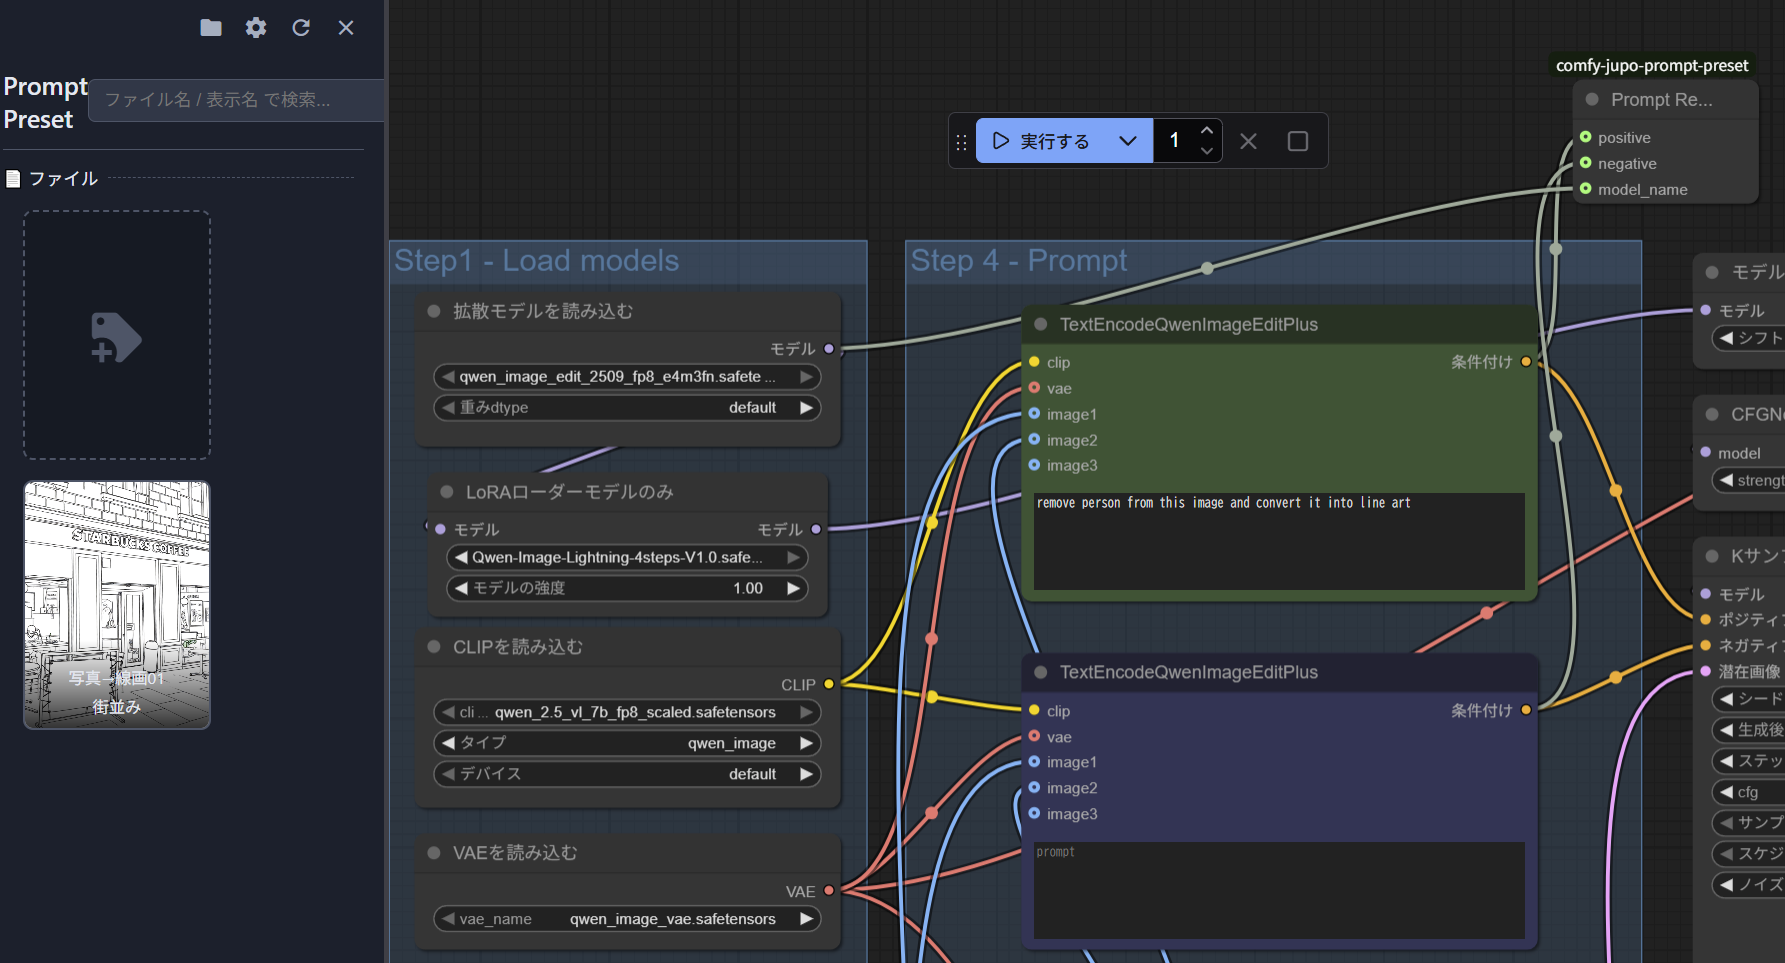
Task: Adjust the モデルの強度 value slider
Action: 626,588
